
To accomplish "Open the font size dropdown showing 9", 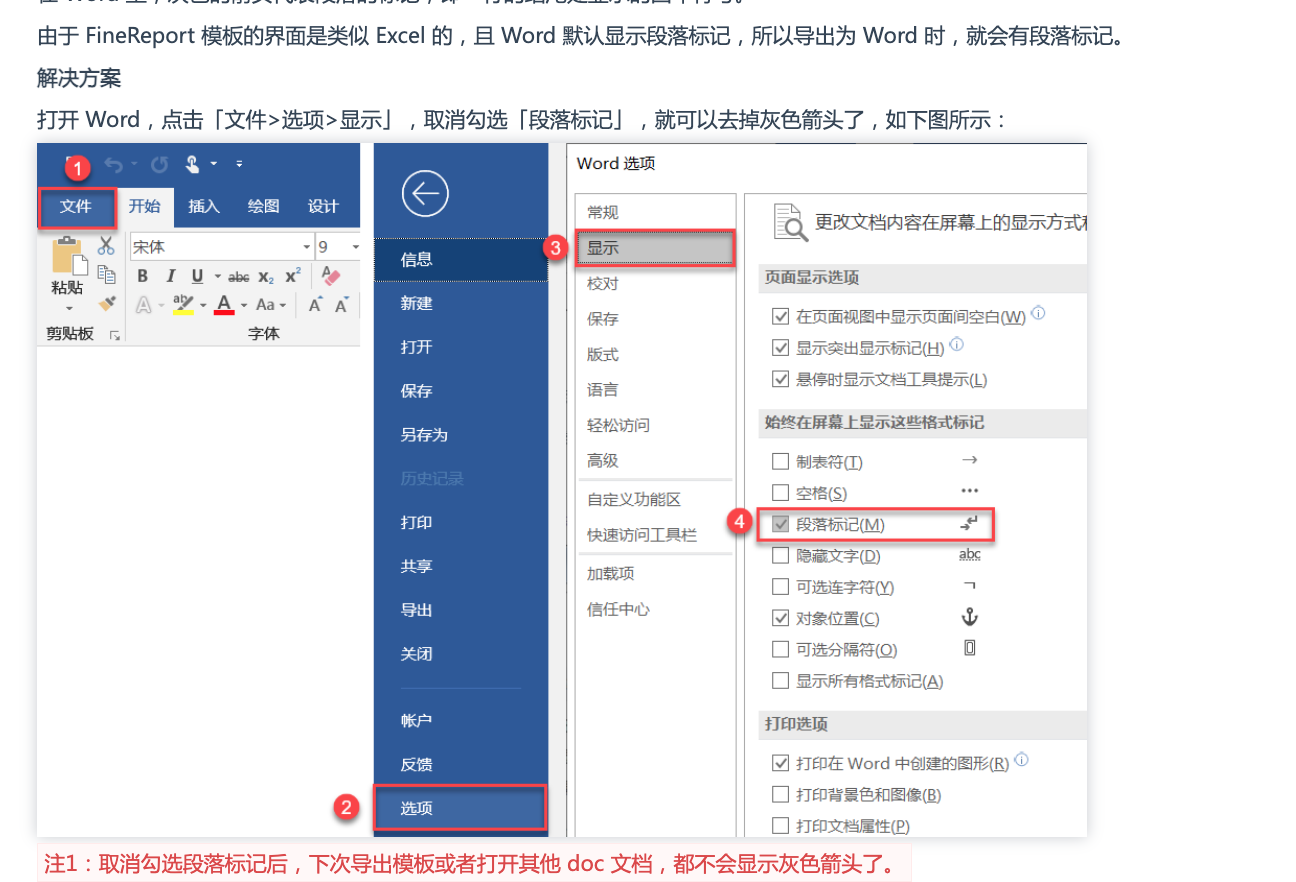I will (354, 246).
